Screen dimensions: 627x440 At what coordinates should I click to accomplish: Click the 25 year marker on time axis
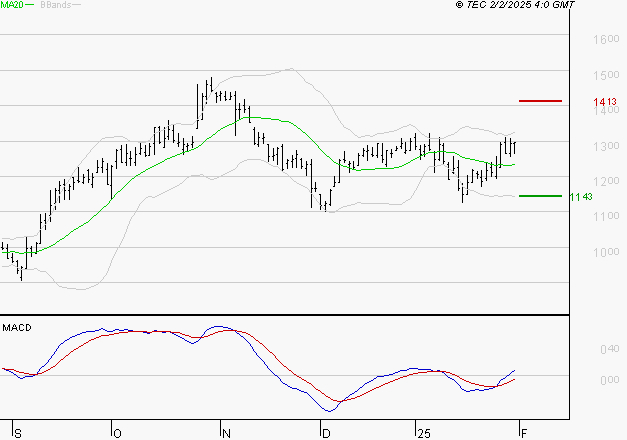pos(424,434)
